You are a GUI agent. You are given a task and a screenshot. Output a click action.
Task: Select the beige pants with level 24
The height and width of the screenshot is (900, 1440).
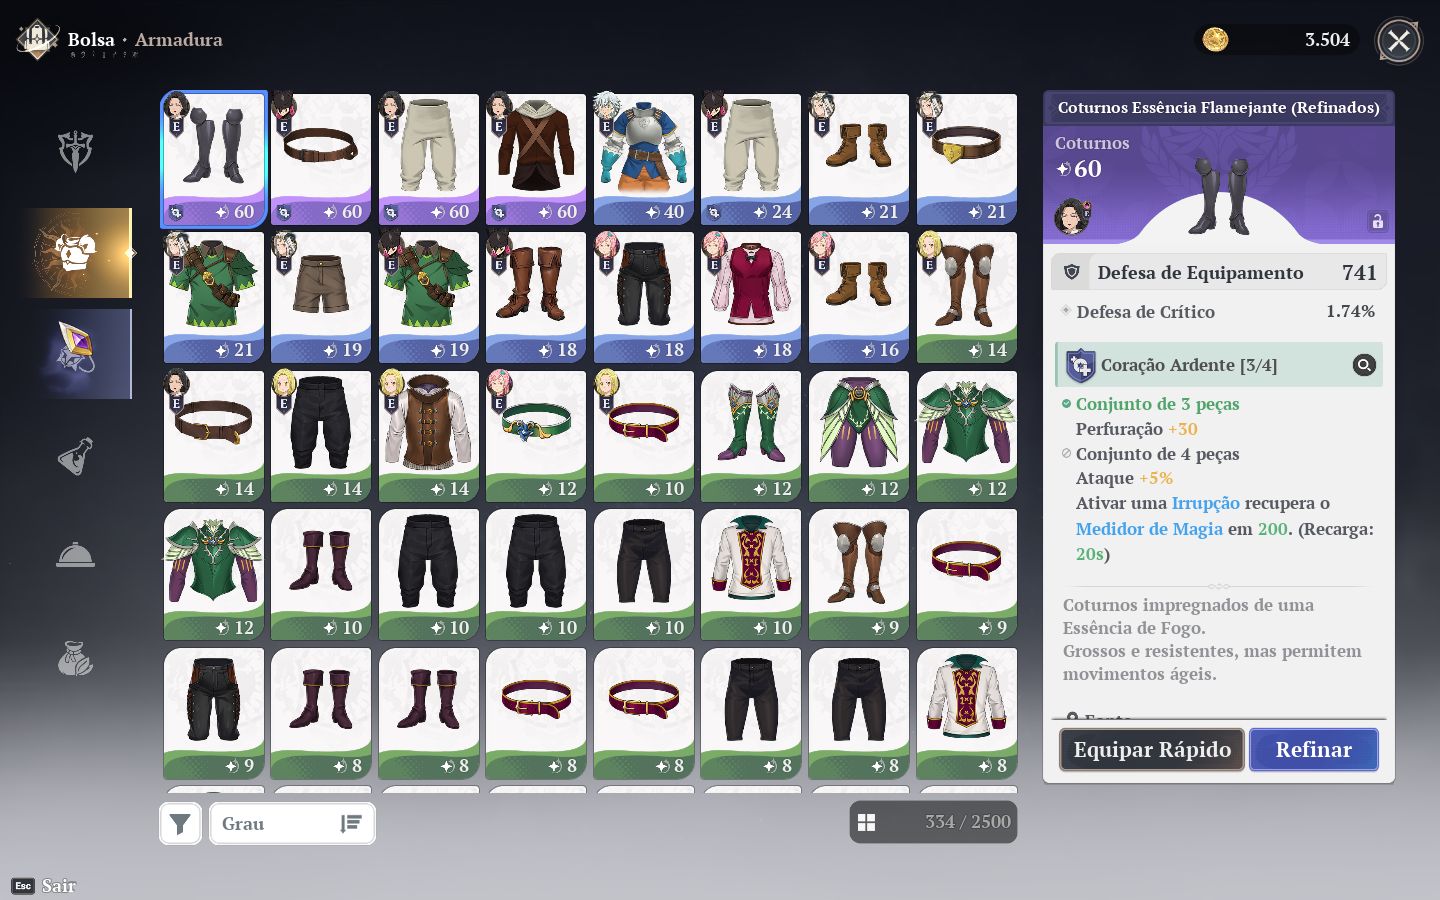tap(751, 160)
